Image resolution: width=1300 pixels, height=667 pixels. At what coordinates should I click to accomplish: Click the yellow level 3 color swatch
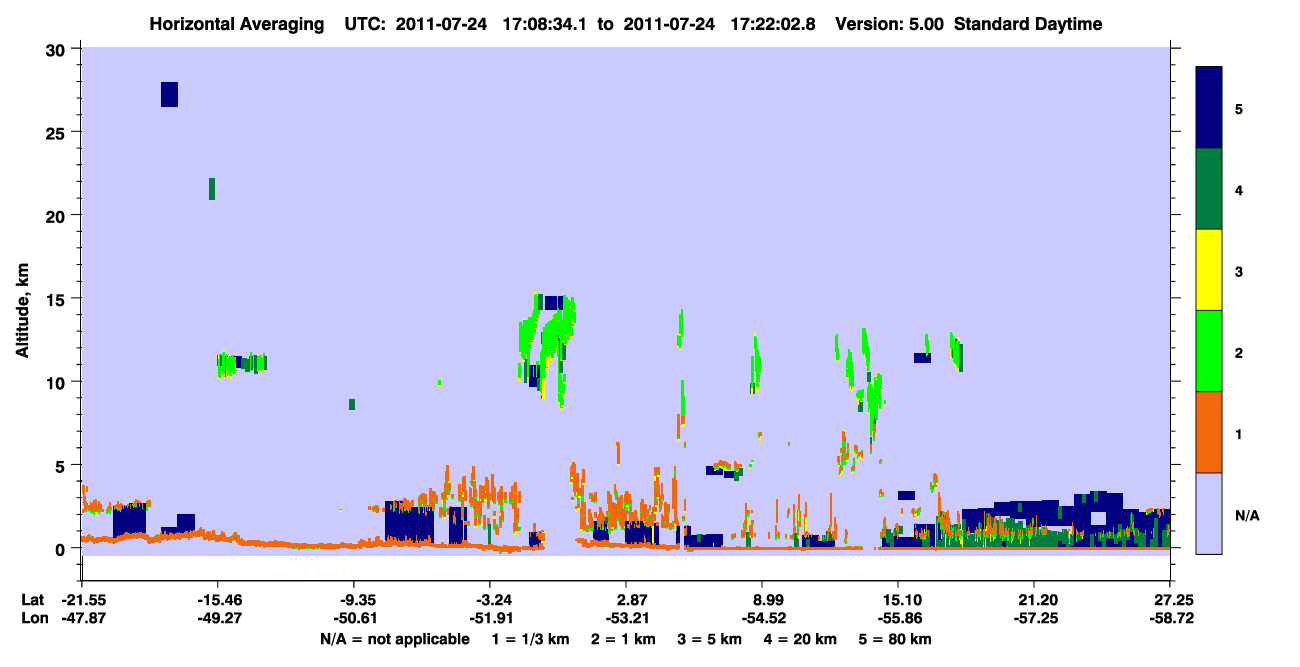[1209, 270]
